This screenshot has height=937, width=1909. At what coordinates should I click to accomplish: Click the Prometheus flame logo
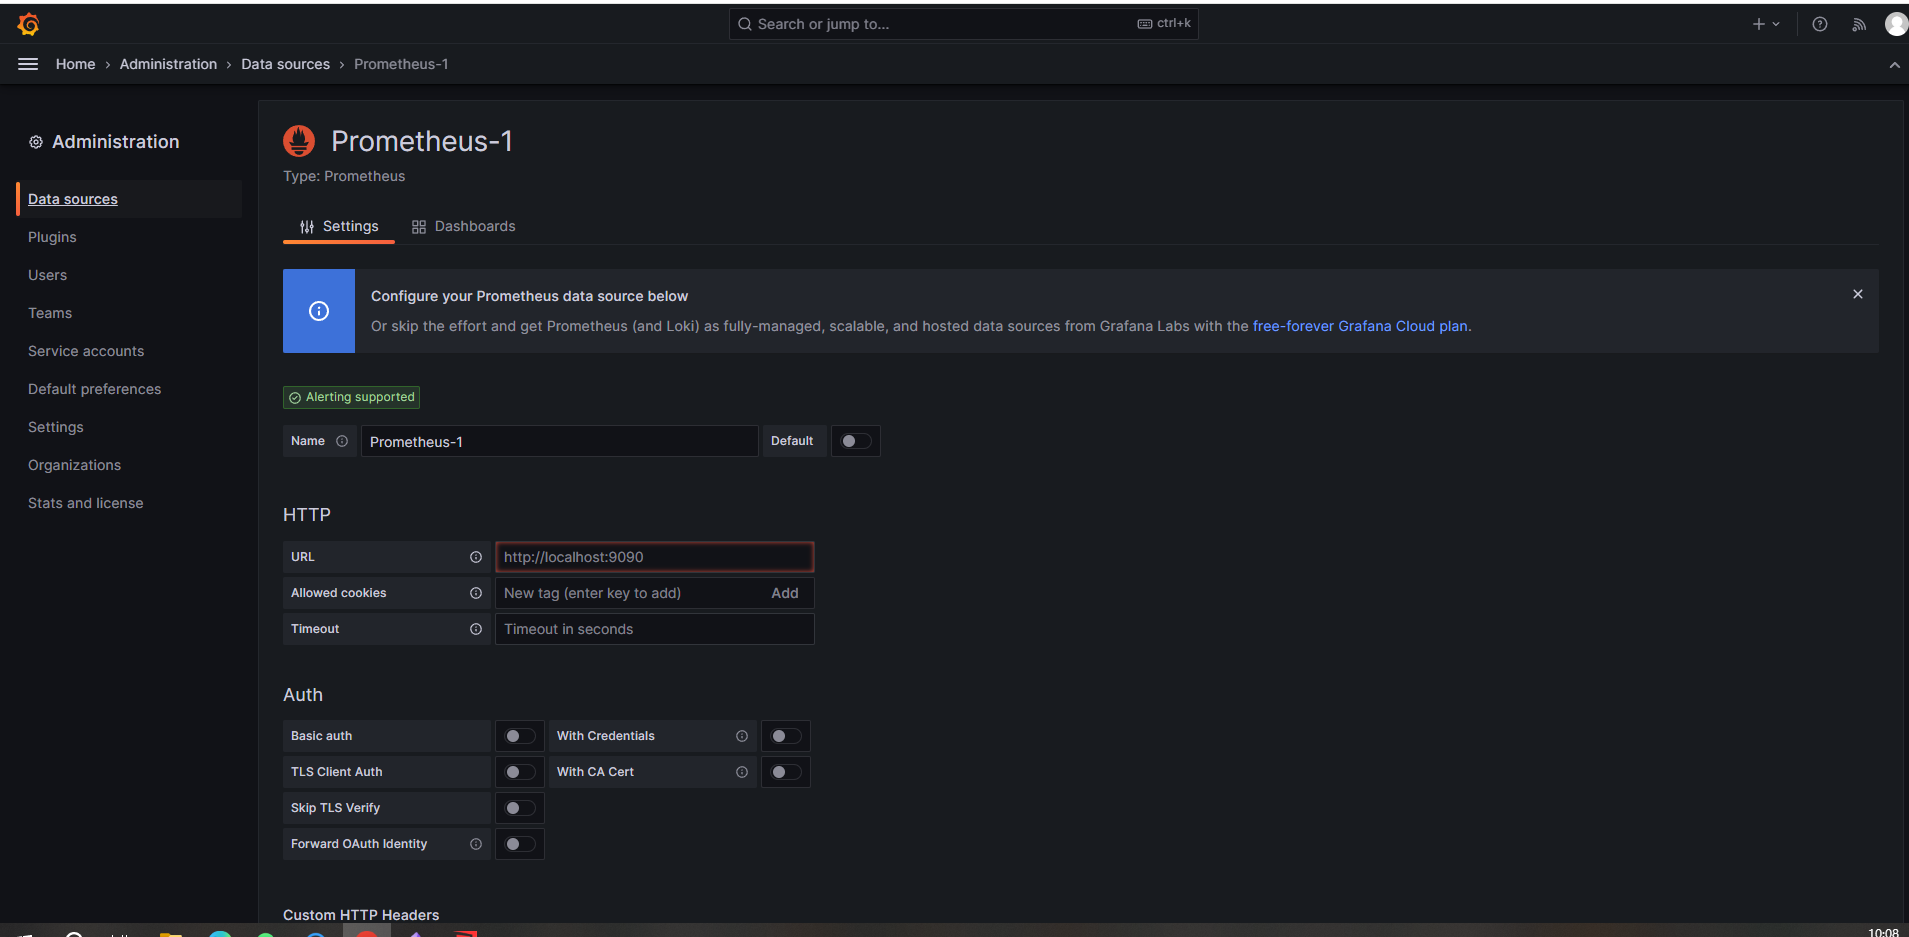299,141
